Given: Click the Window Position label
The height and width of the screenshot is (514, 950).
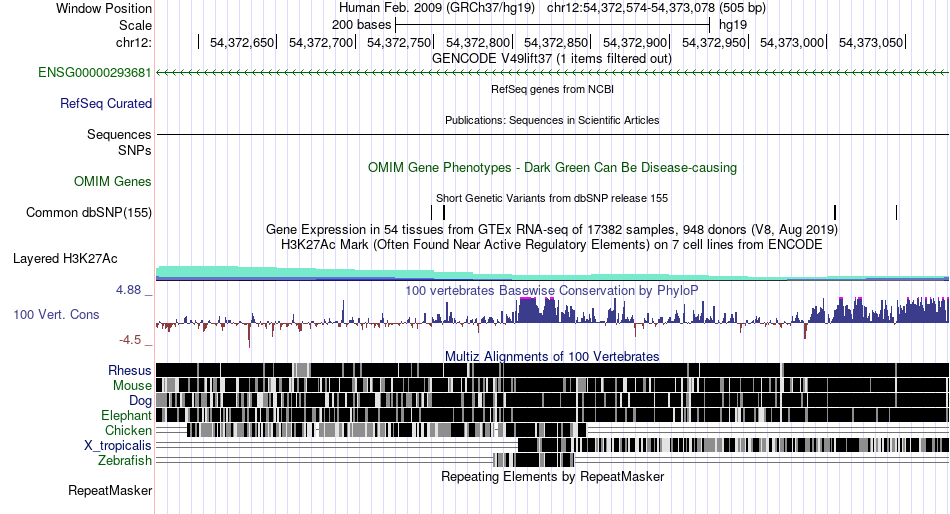Looking at the screenshot, I should [104, 8].
